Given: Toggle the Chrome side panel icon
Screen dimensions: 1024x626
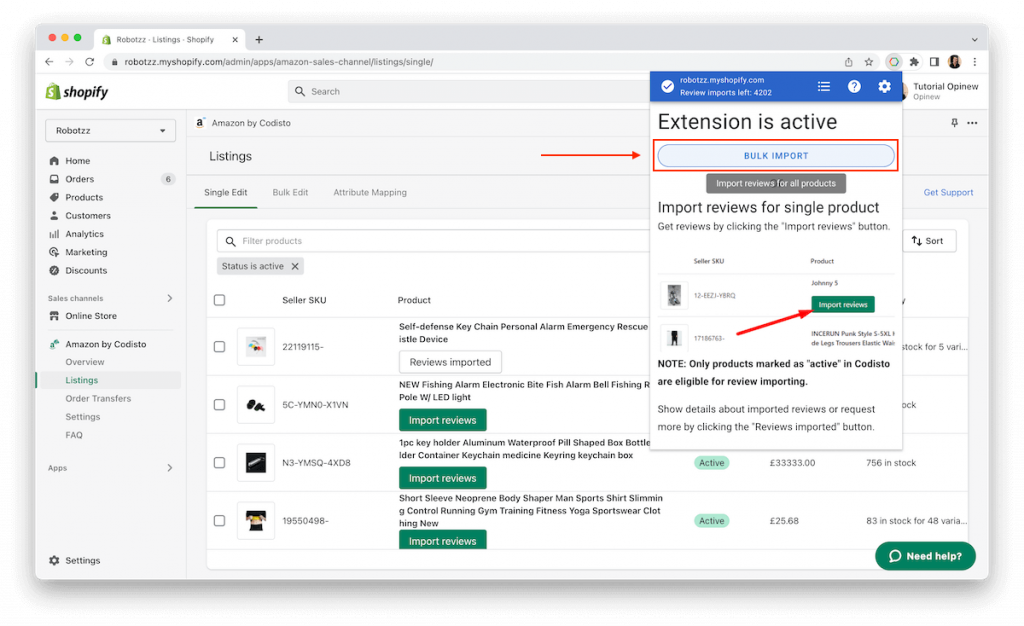Looking at the screenshot, I should pyautogui.click(x=935, y=62).
